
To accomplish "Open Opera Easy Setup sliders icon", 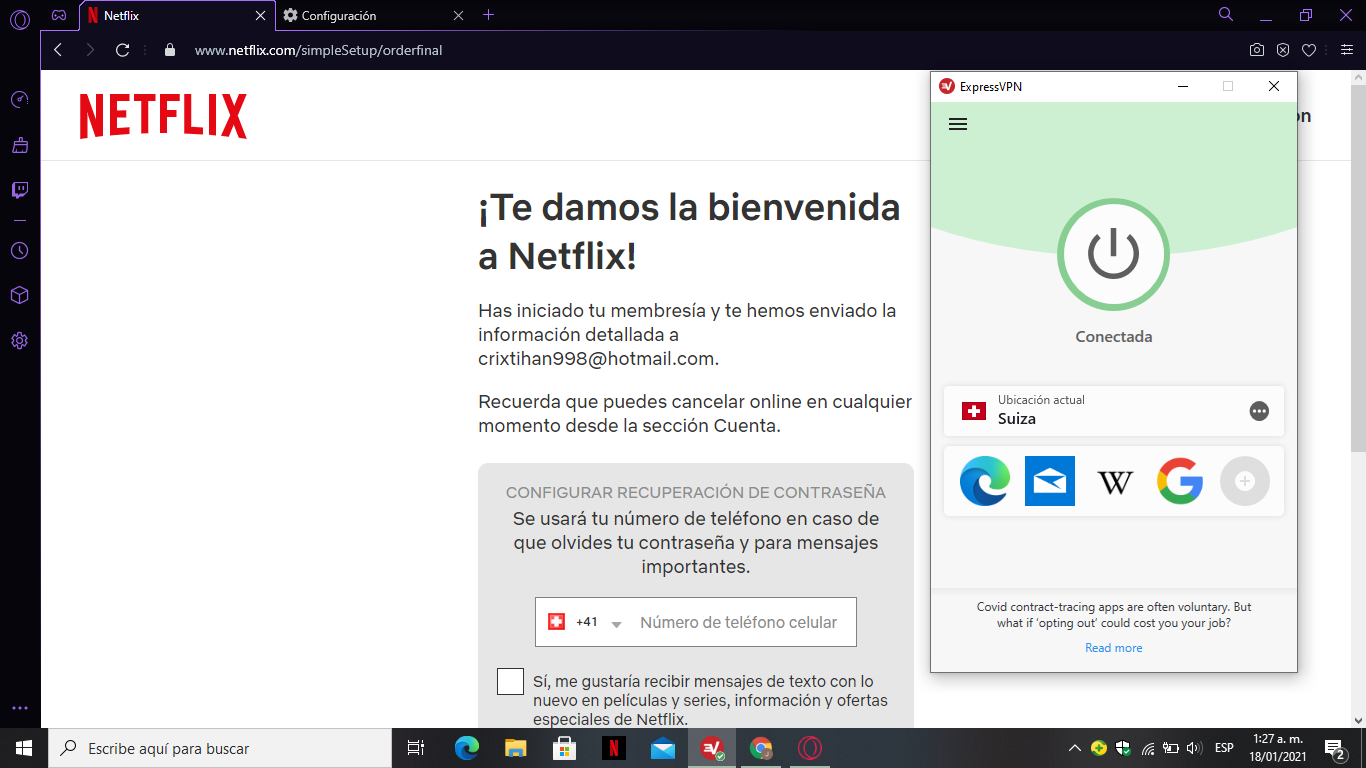I will coord(1346,50).
